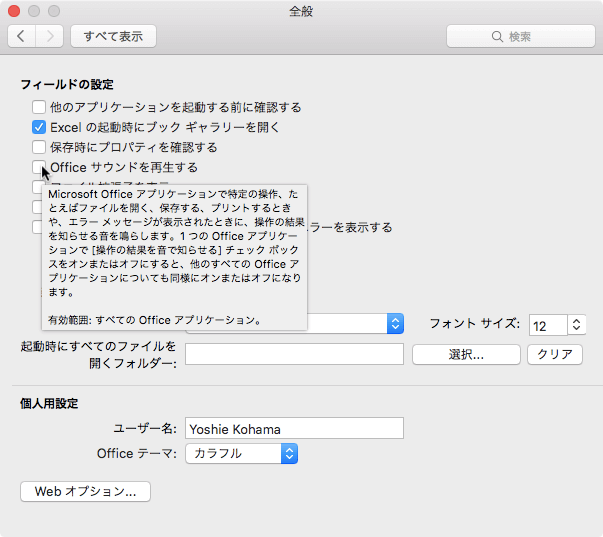Go back with the left chevron button

[22, 36]
